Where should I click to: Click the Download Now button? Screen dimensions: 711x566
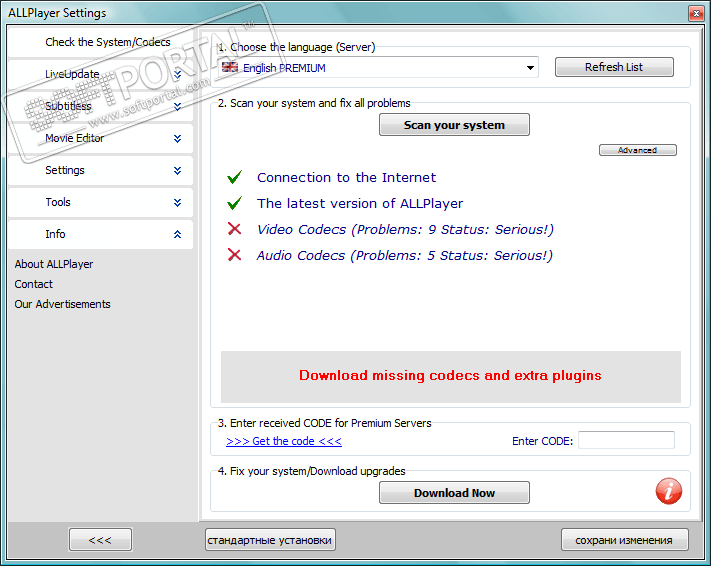454,493
